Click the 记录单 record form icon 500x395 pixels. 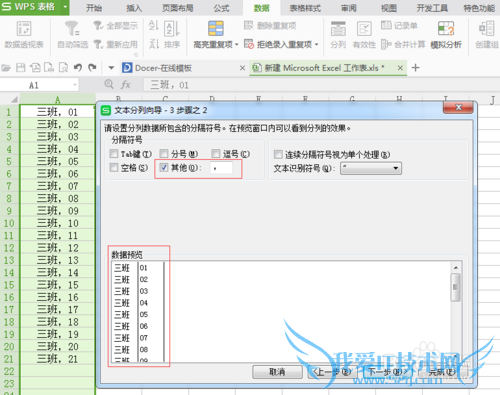pyautogui.click(x=386, y=25)
